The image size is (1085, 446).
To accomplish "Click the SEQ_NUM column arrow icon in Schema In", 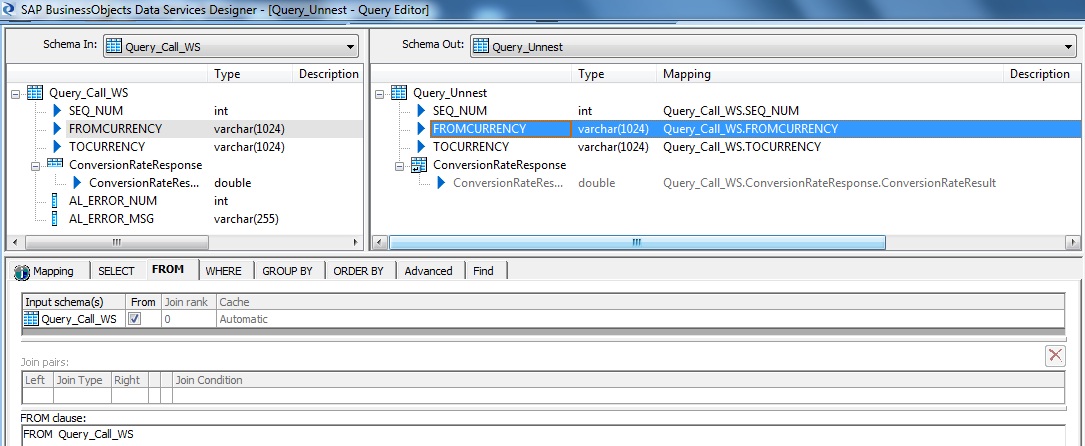I will pyautogui.click(x=58, y=111).
